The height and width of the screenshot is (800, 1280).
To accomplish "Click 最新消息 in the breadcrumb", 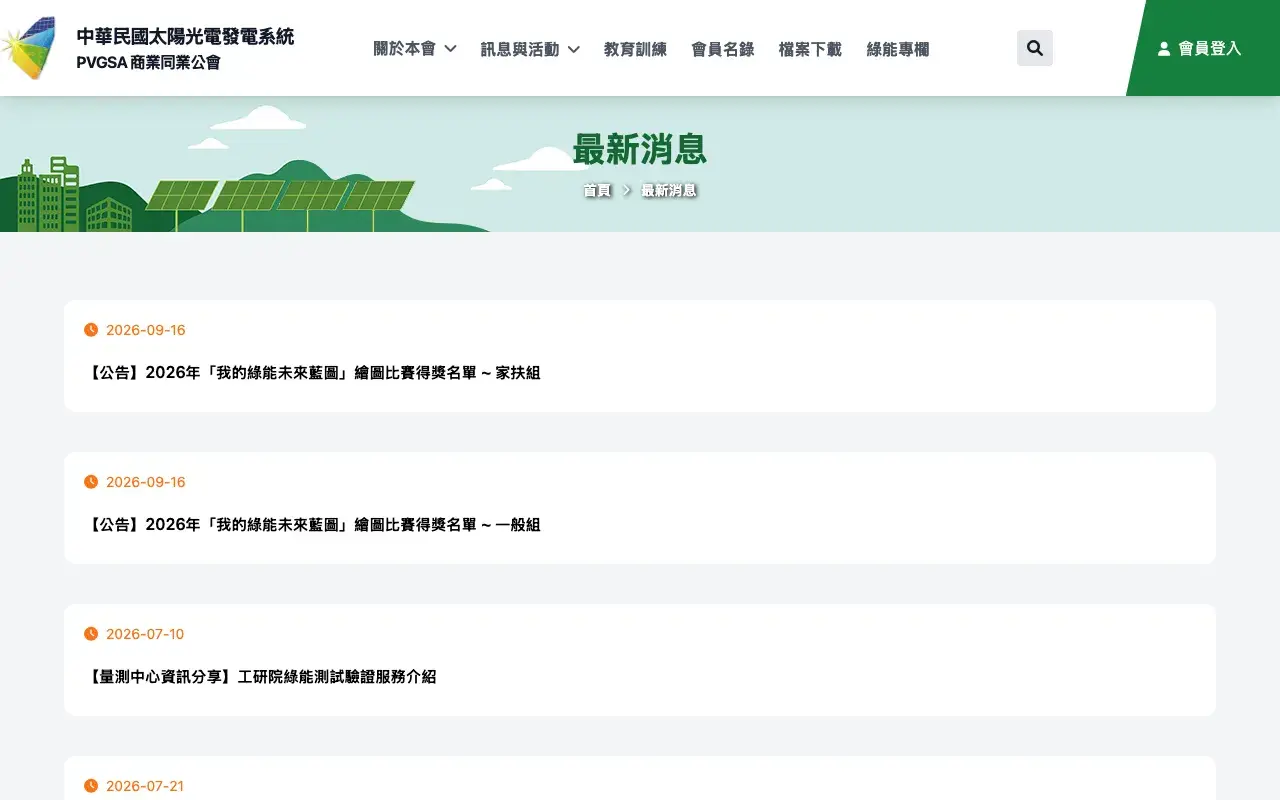I will click(669, 190).
